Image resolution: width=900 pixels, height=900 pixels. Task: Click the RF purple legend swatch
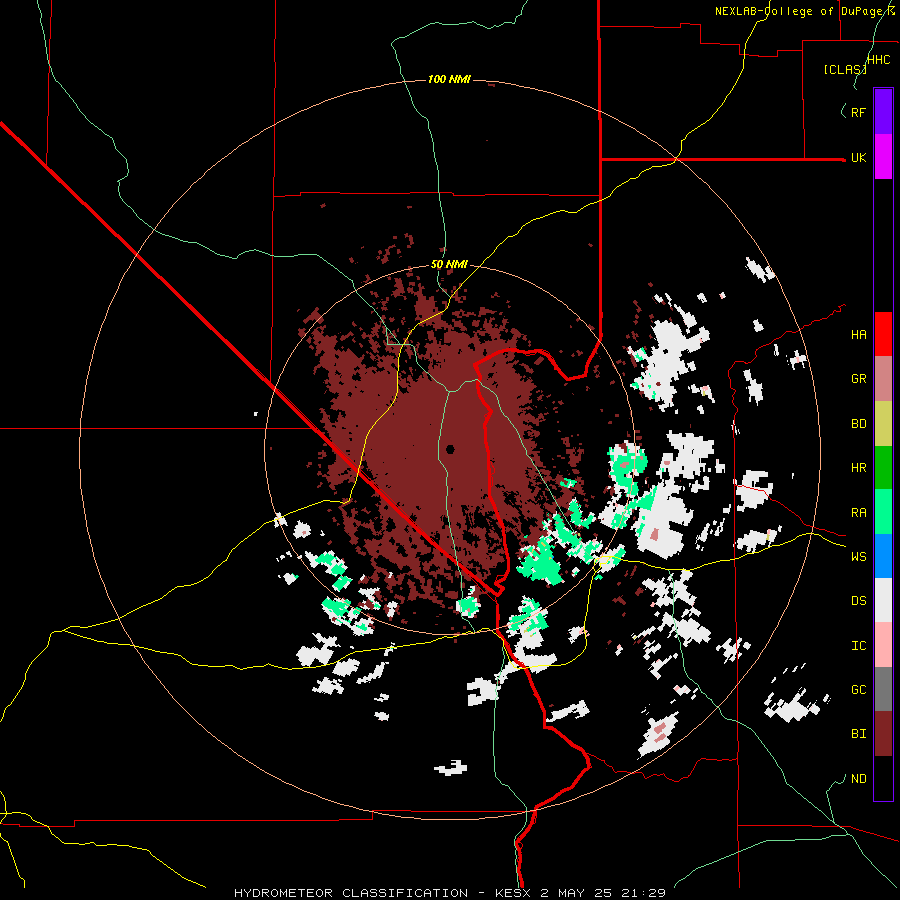[x=883, y=112]
